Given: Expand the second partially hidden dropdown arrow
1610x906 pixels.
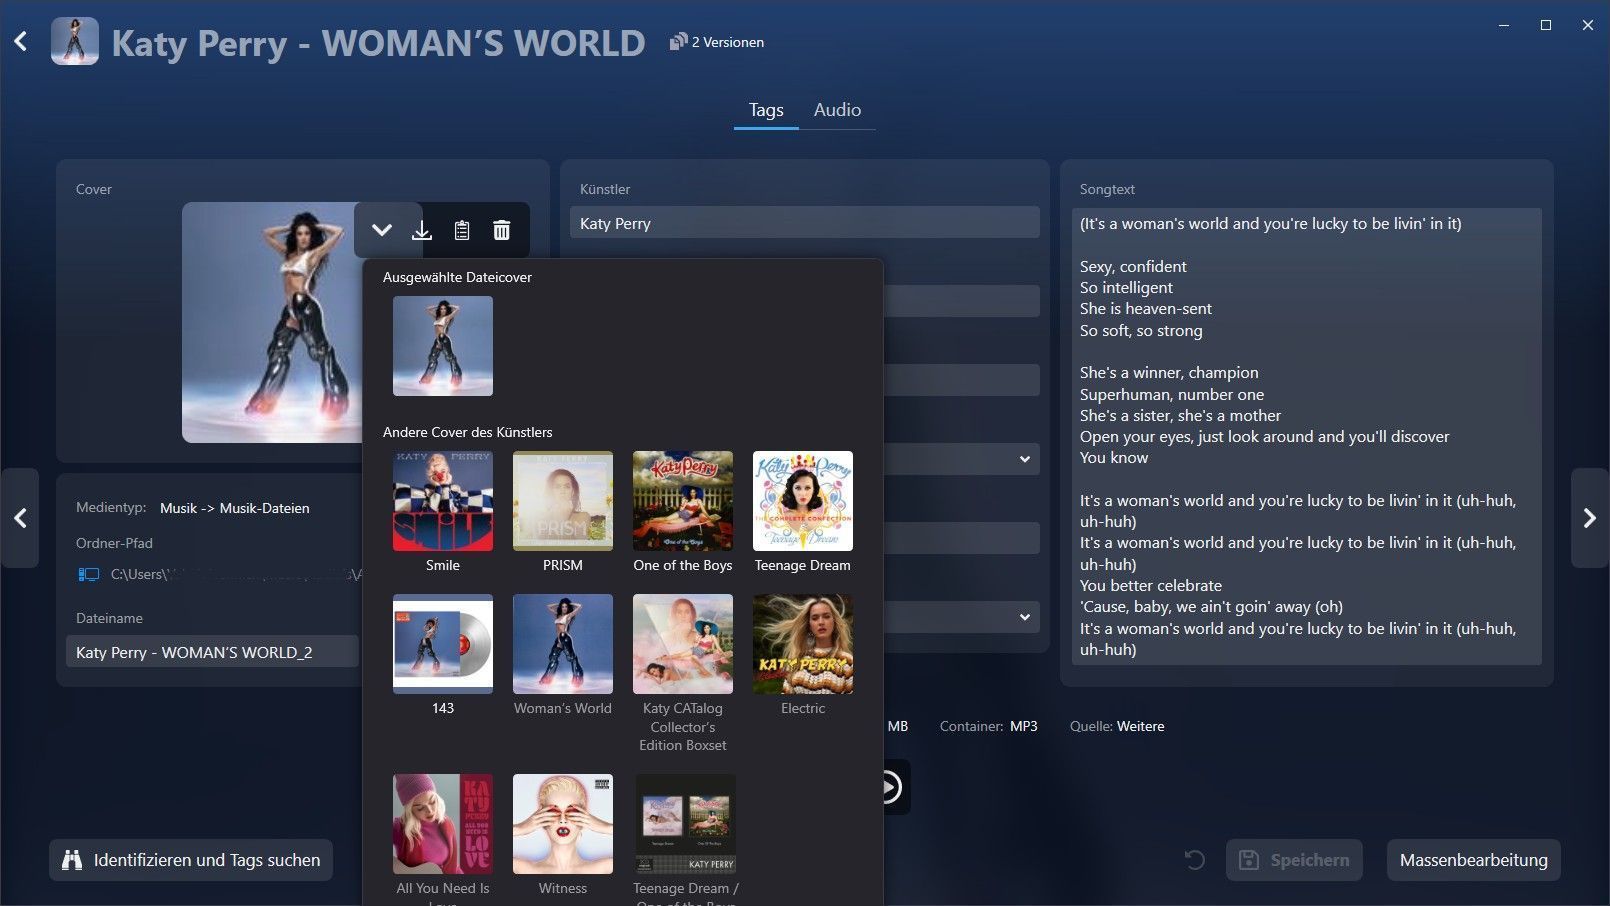Looking at the screenshot, I should coord(1024,617).
